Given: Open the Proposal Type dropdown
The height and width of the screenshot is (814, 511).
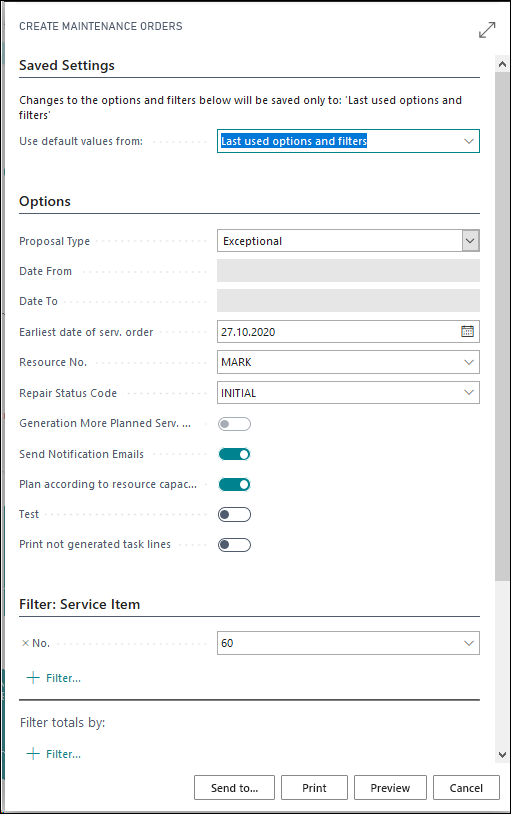Looking at the screenshot, I should click(470, 241).
